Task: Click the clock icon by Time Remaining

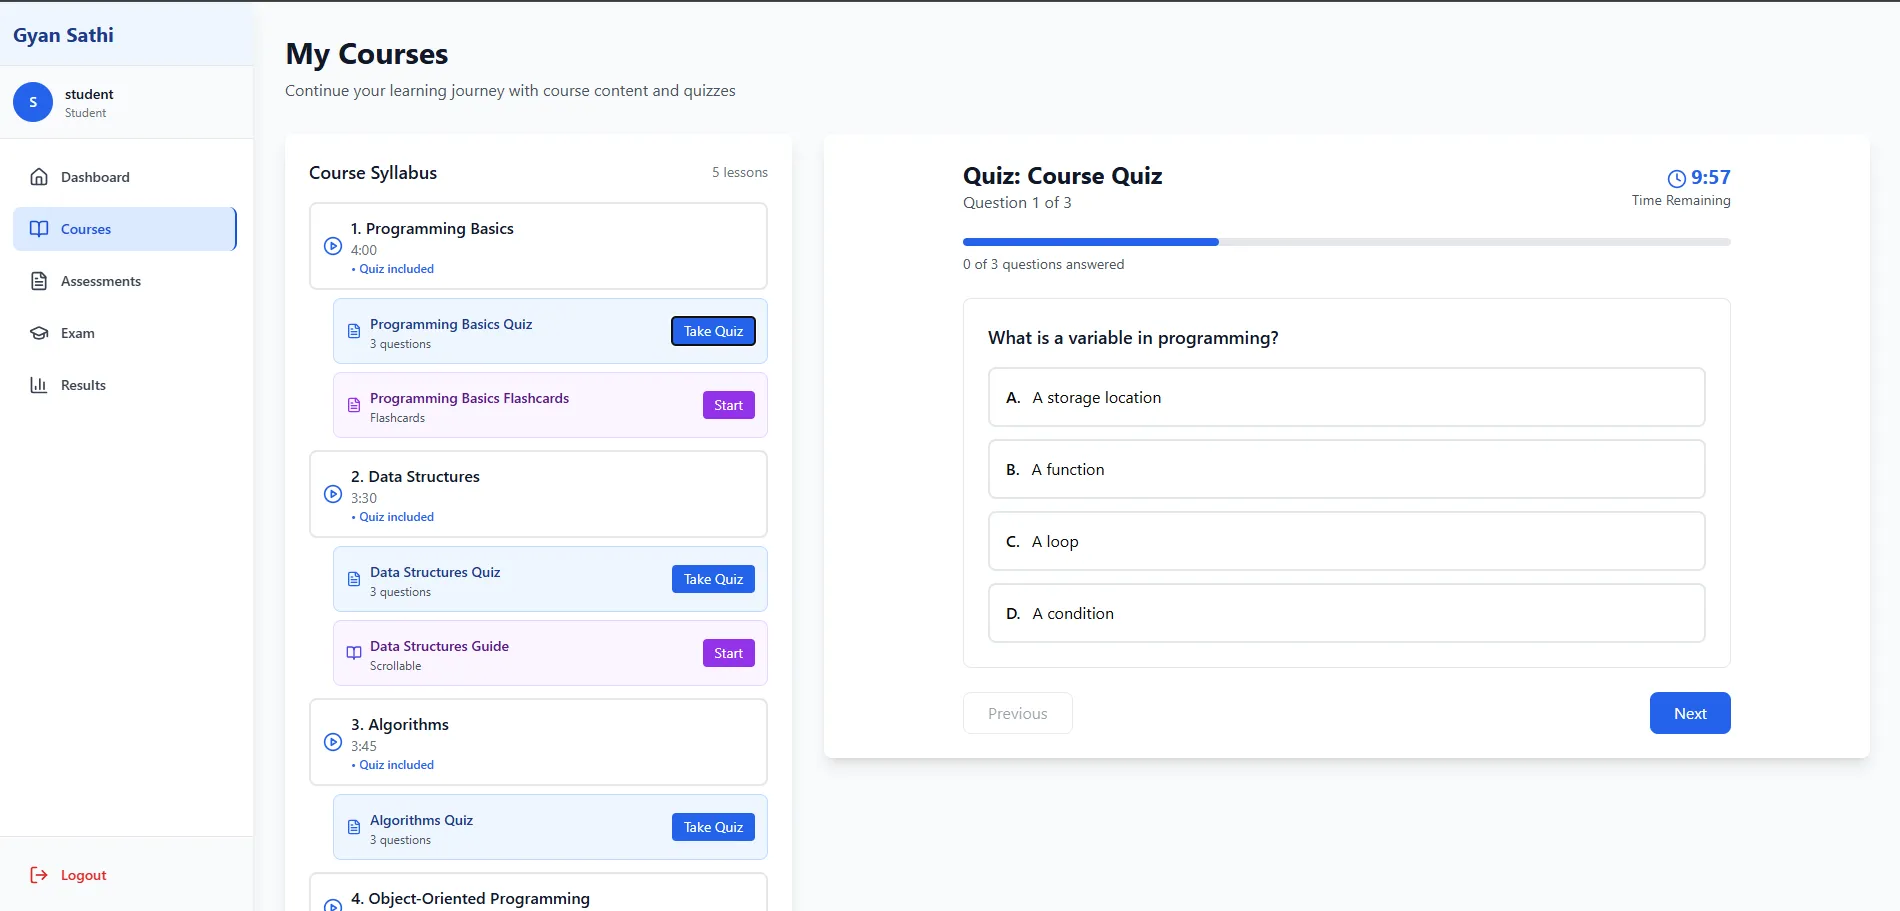Action: (1676, 178)
